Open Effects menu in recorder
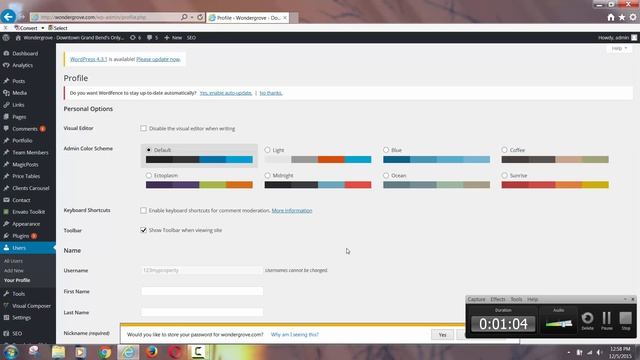640x360 pixels. (x=498, y=299)
